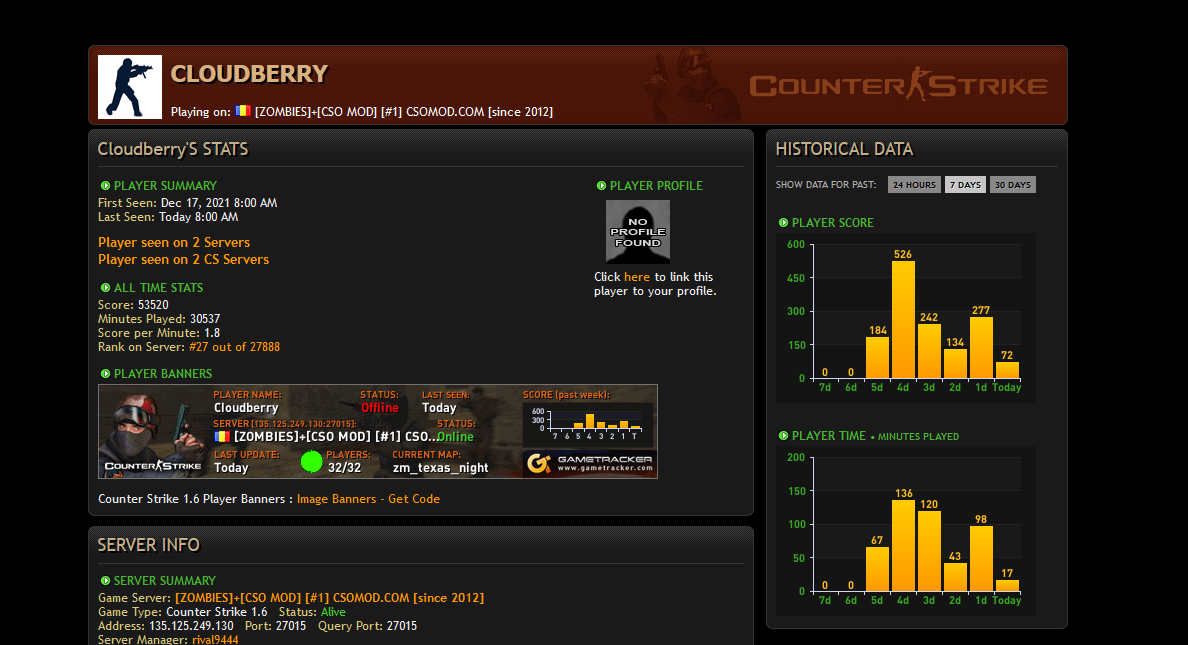Click the GameTracker logo in banner
This screenshot has height=645, width=1188.
589,463
